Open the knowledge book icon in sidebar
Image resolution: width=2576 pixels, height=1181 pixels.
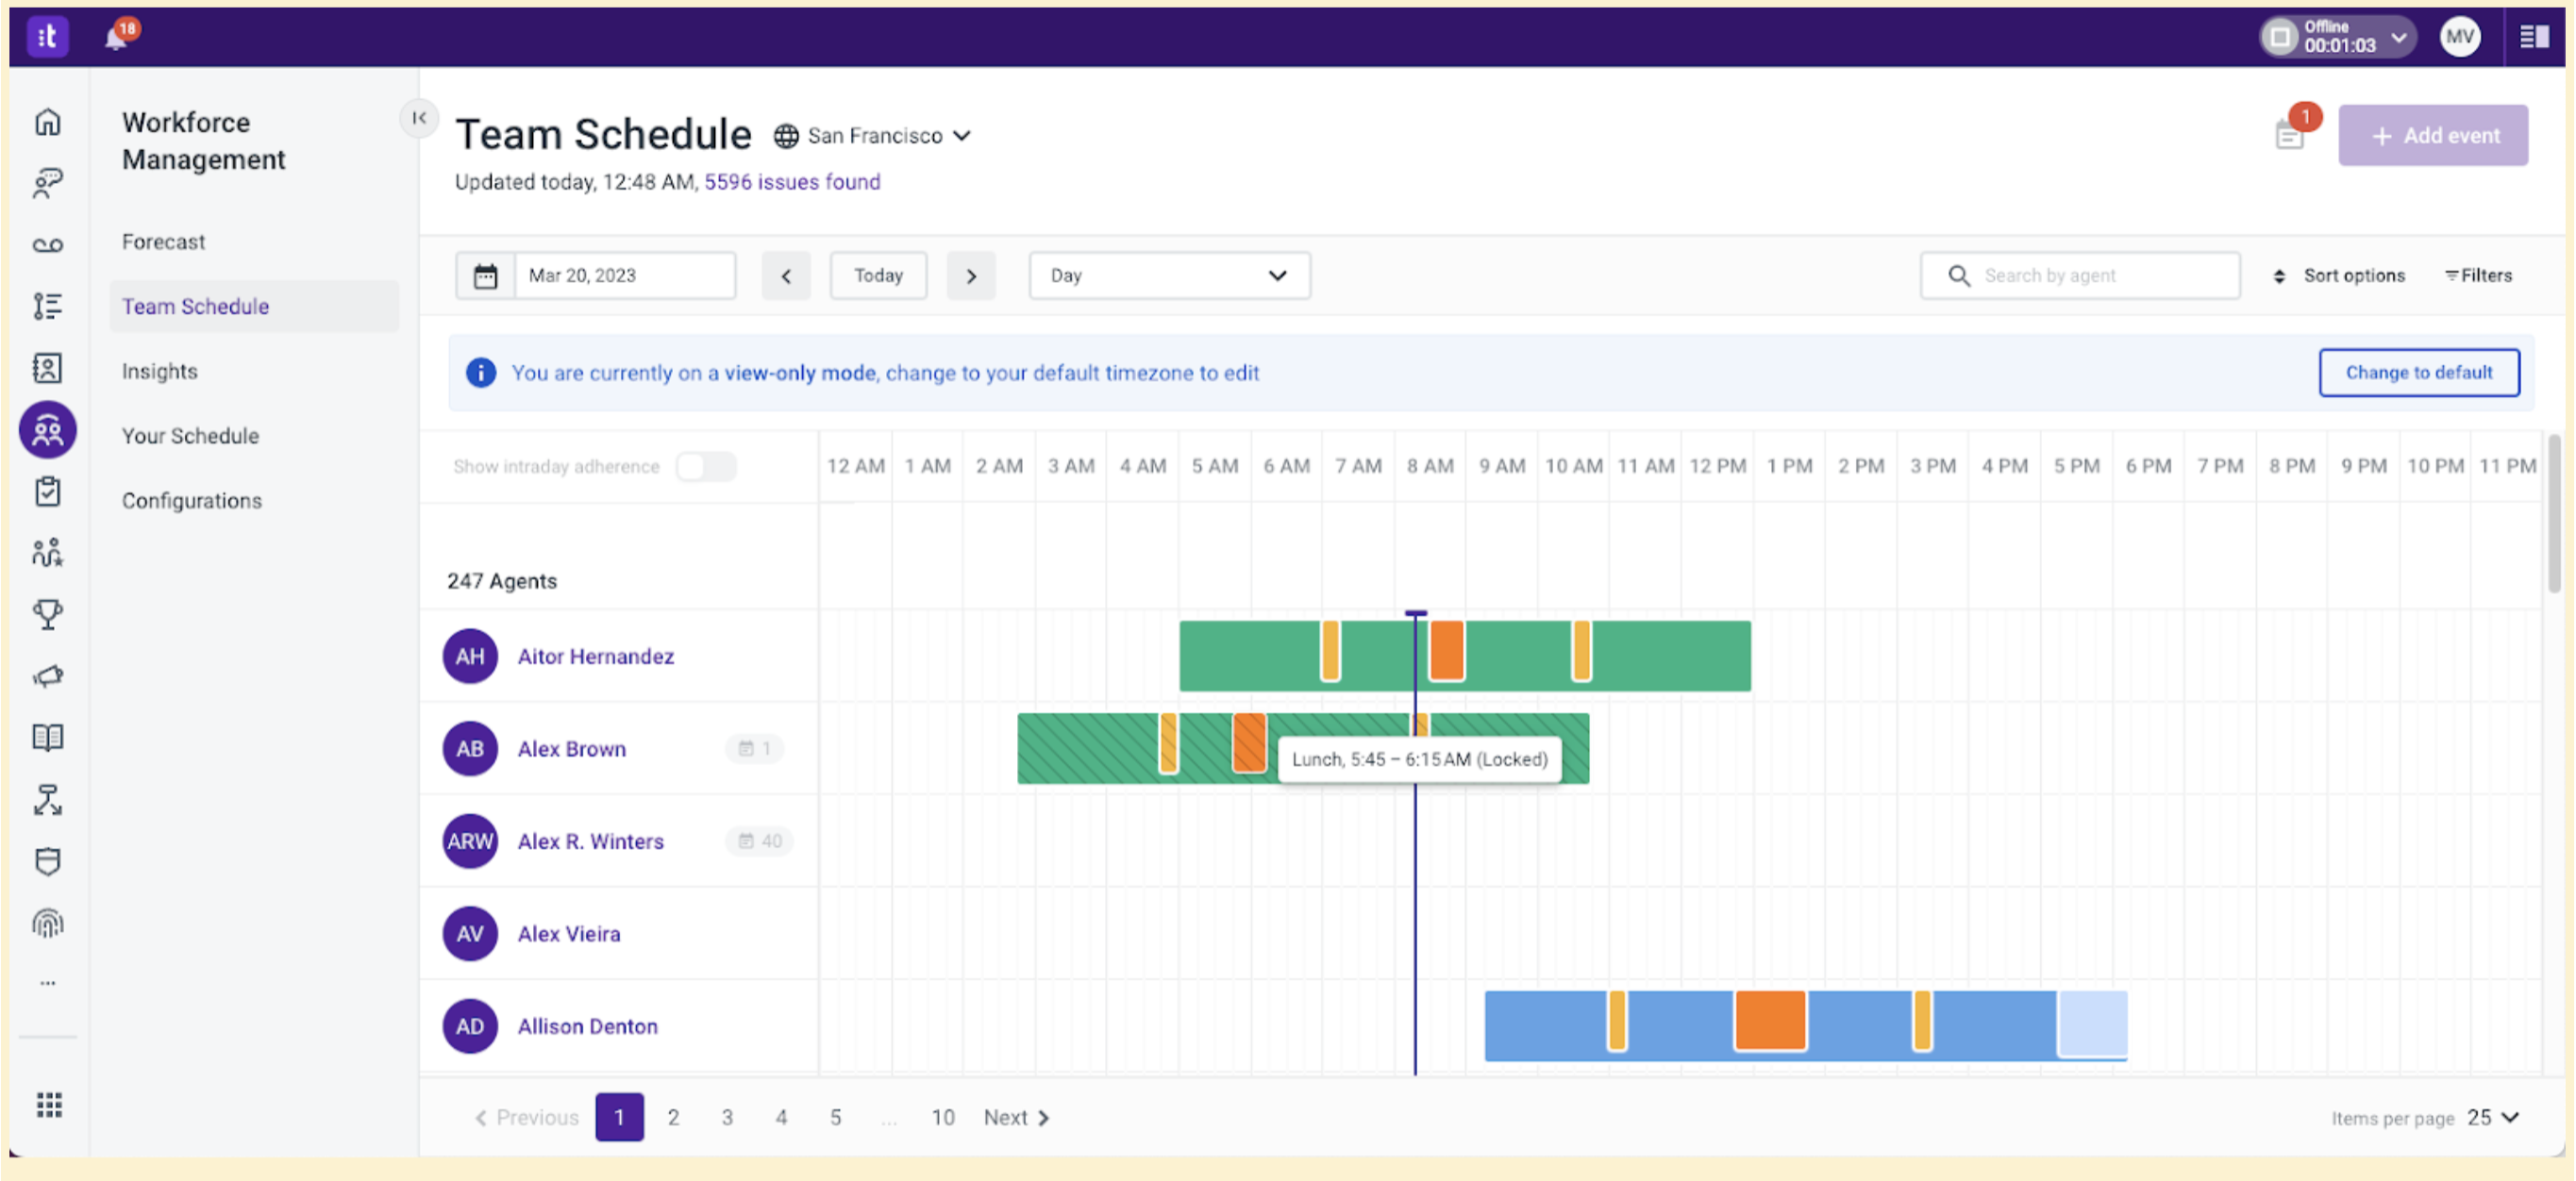[x=47, y=737]
